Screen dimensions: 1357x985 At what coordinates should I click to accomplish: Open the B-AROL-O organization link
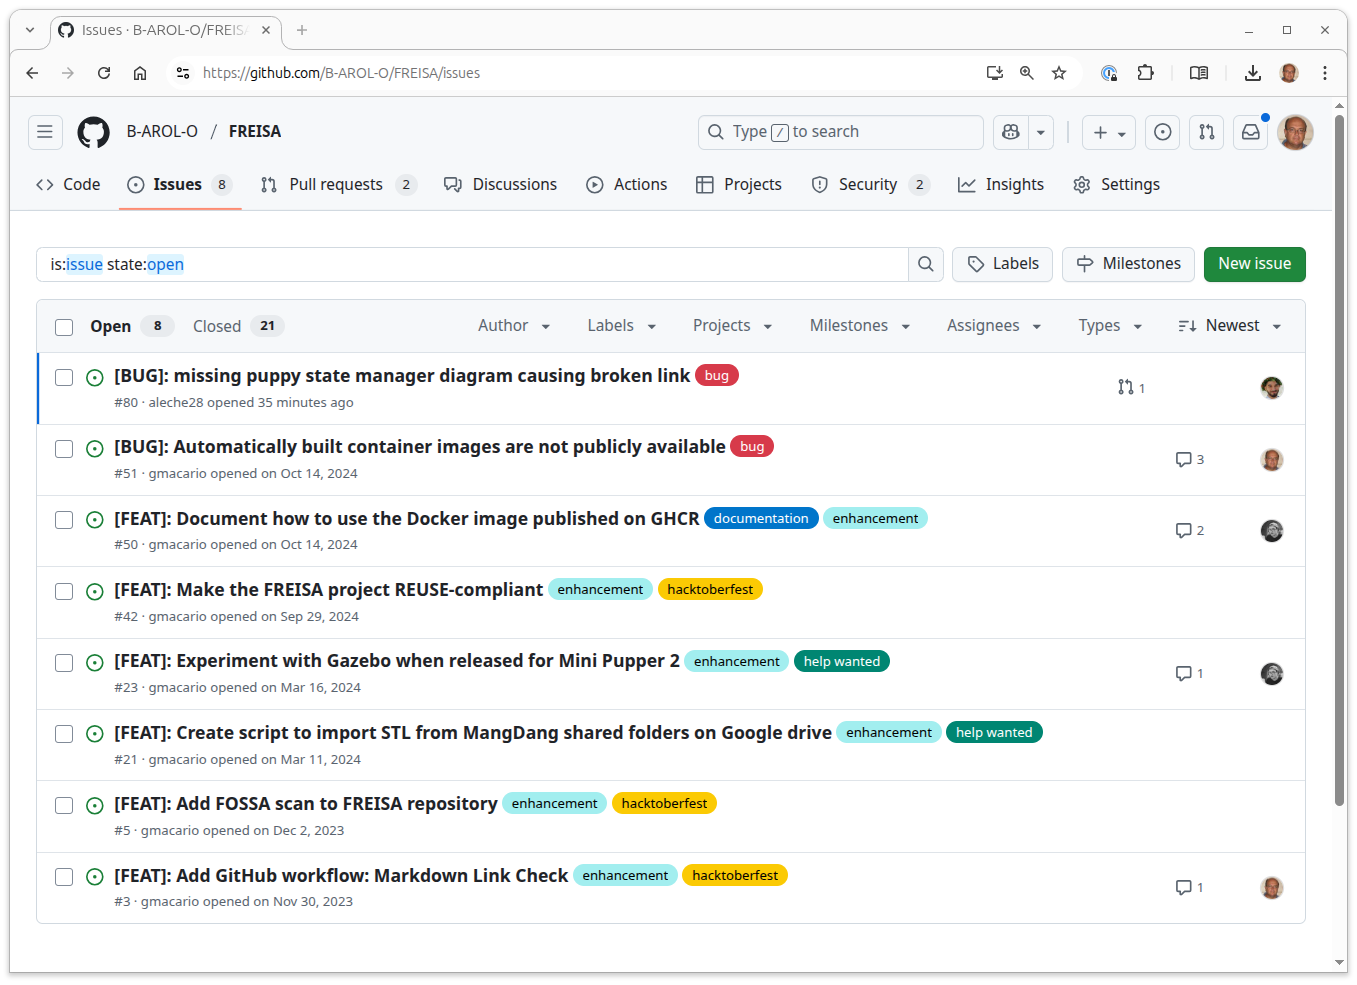(x=162, y=132)
